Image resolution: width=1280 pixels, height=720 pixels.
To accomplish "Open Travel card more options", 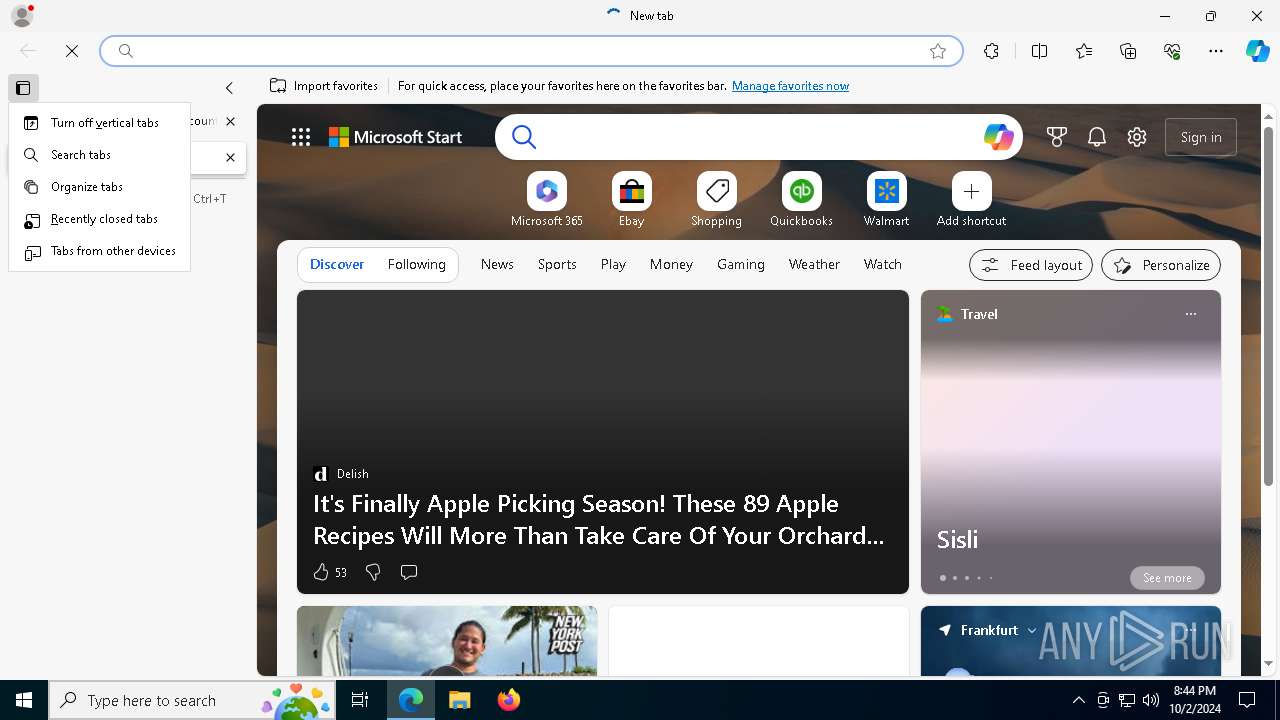I will [1190, 314].
